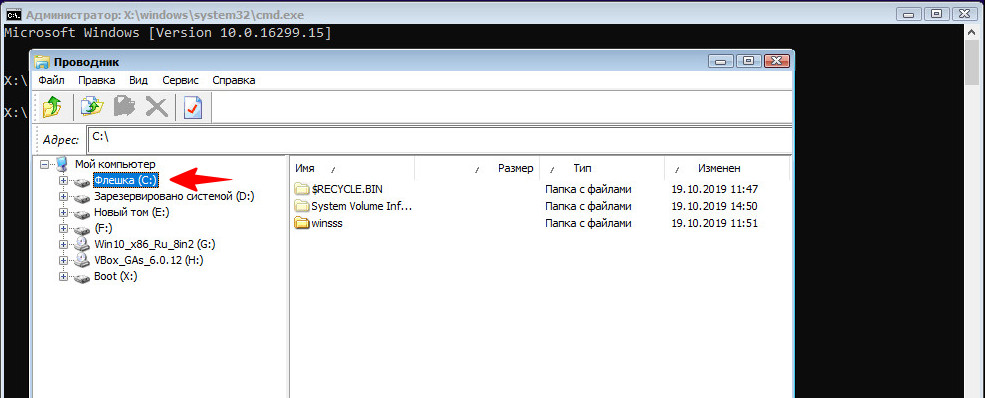Click the Адрес path input field
Viewport: 985px width, 398px height.
pos(439,139)
